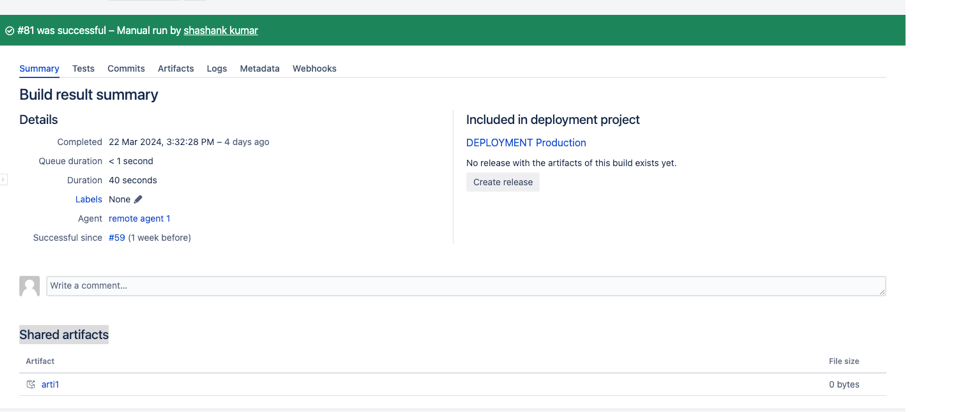Open the Metadata tab

tap(260, 69)
